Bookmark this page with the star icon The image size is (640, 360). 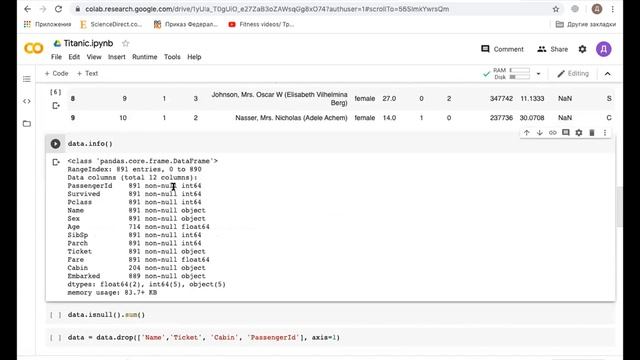556,9
